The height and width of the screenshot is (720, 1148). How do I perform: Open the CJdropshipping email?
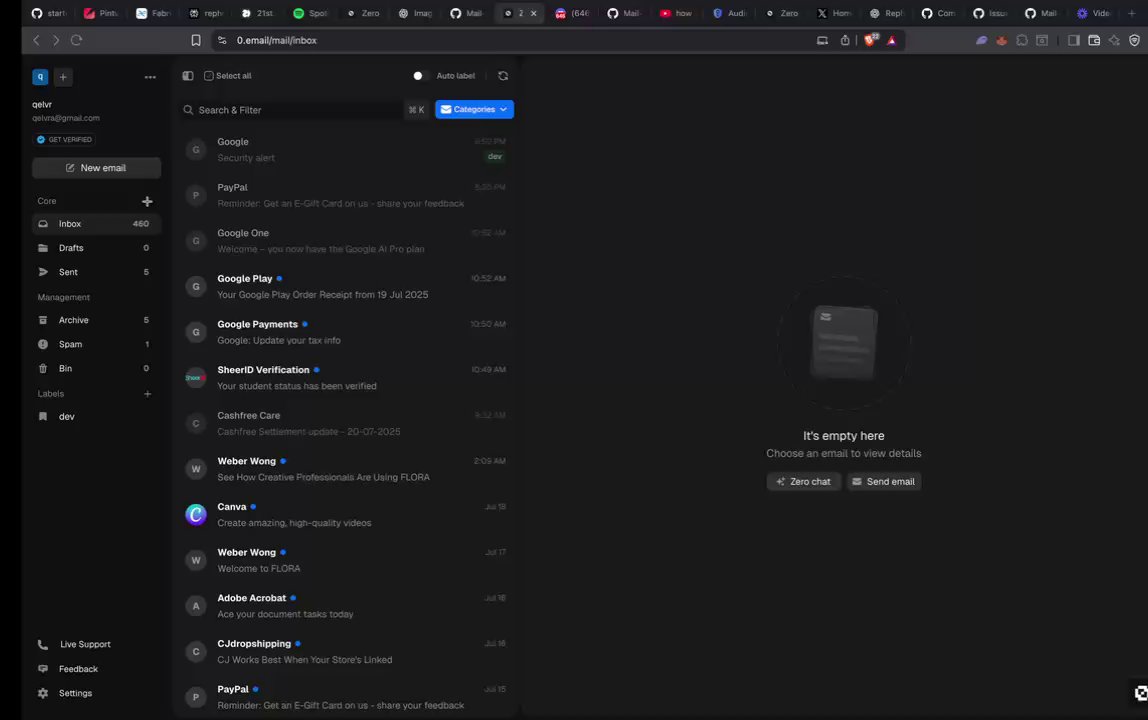pyautogui.click(x=344, y=651)
